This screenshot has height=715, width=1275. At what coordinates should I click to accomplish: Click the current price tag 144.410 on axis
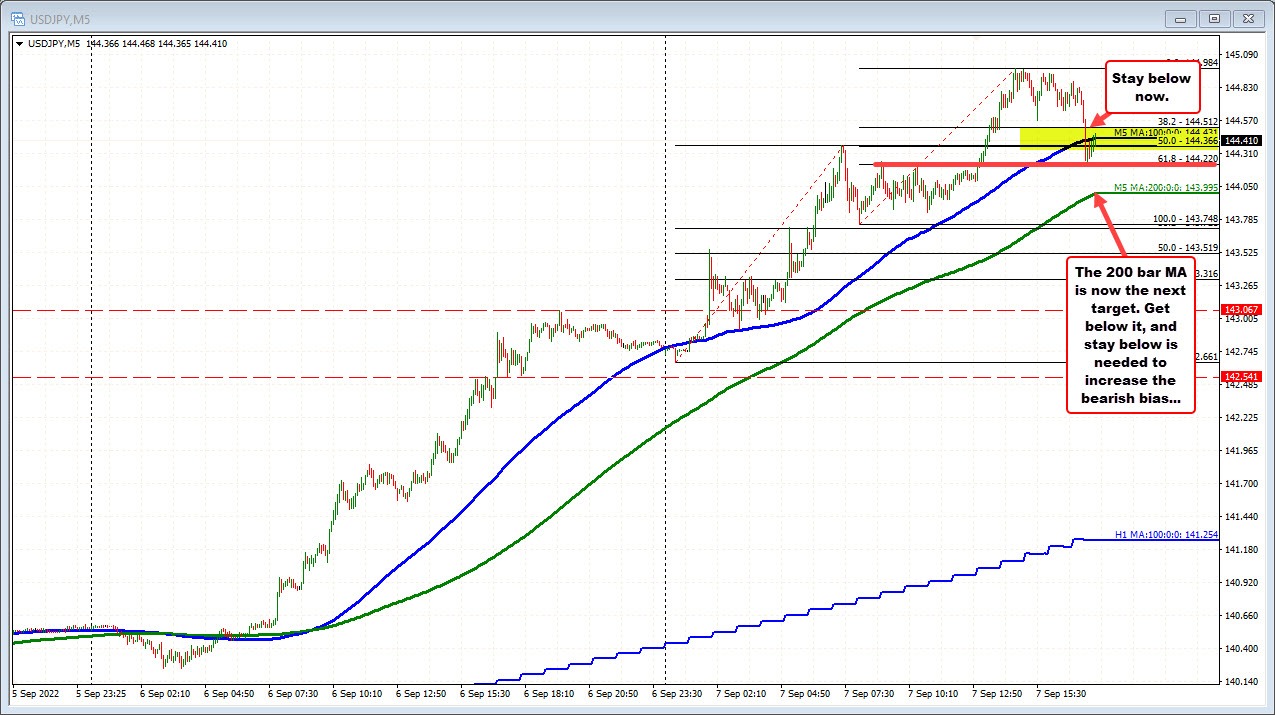pyautogui.click(x=1240, y=141)
